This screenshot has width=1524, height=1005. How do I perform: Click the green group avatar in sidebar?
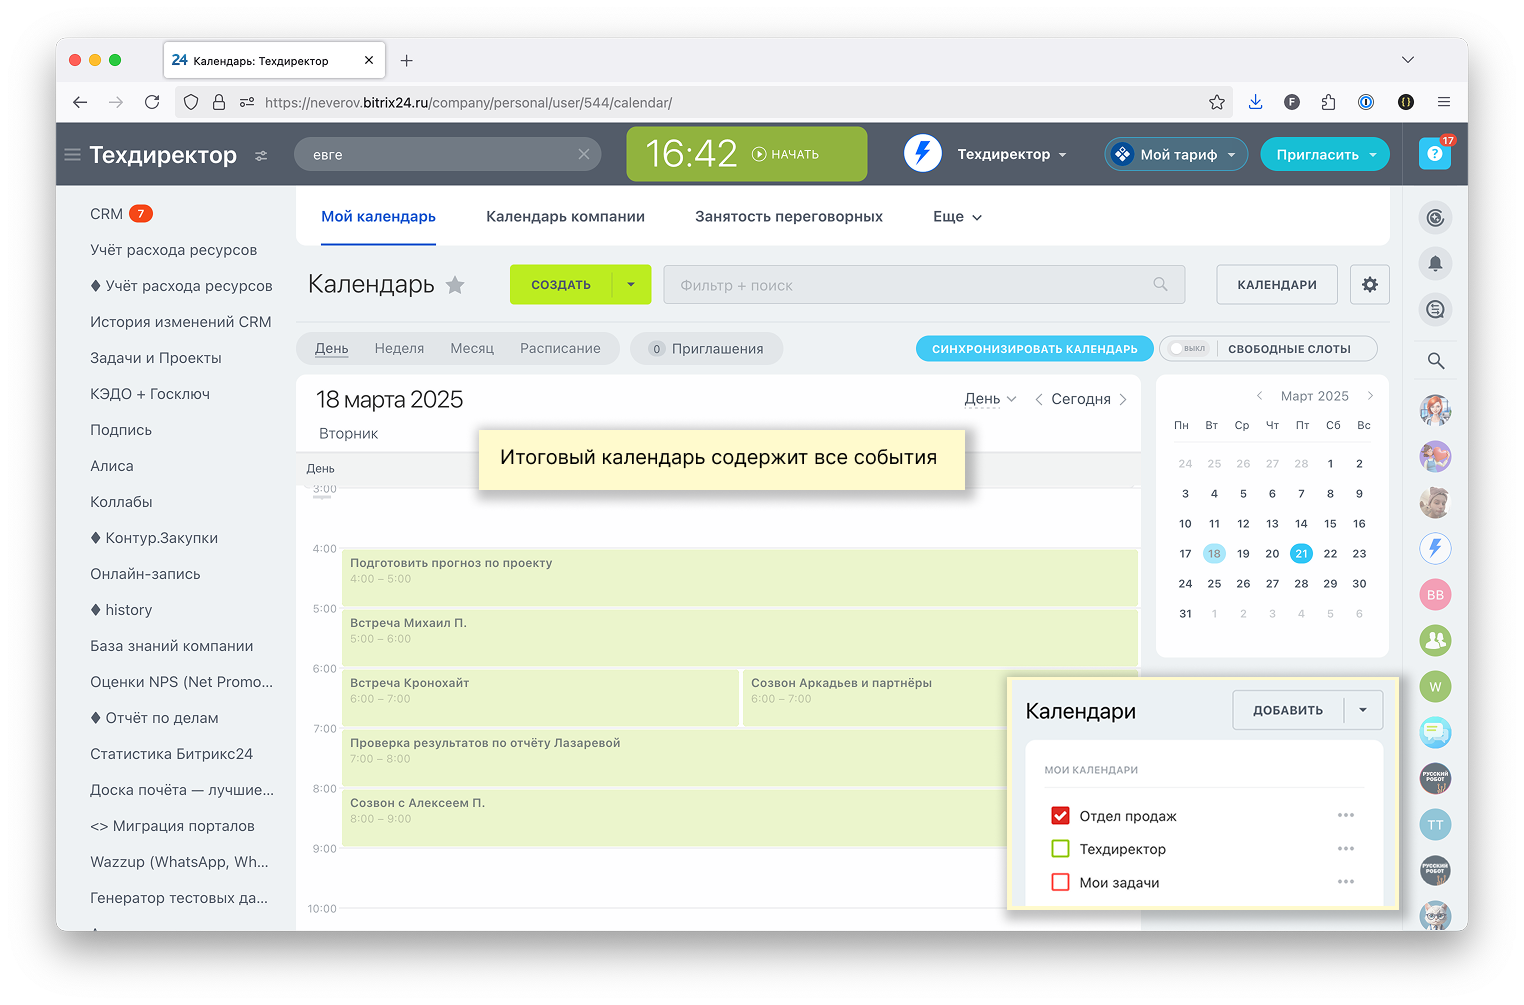[1435, 641]
